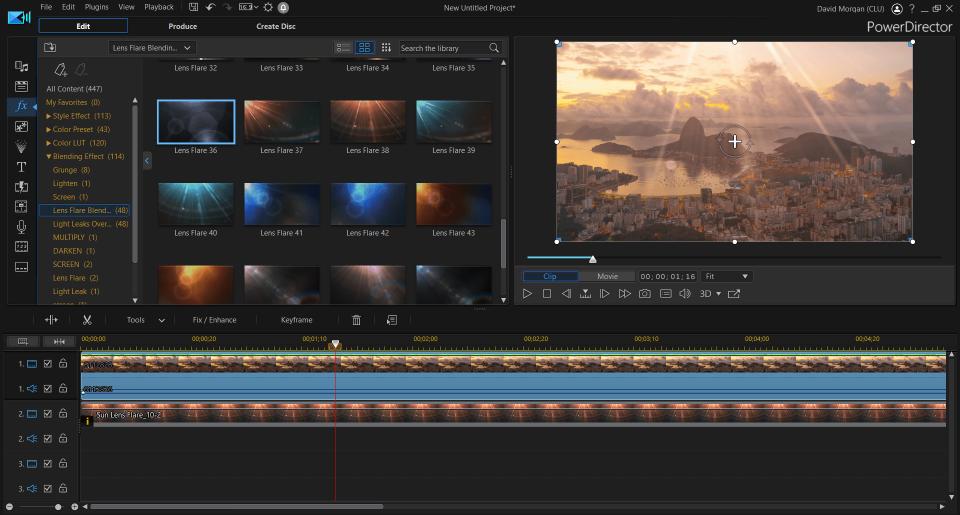Screen dimensions: 960x515
Task: Open the File menu
Action: tap(46, 7)
